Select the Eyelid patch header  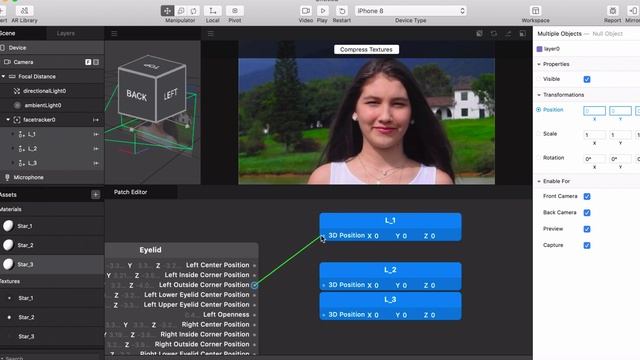coord(181,250)
